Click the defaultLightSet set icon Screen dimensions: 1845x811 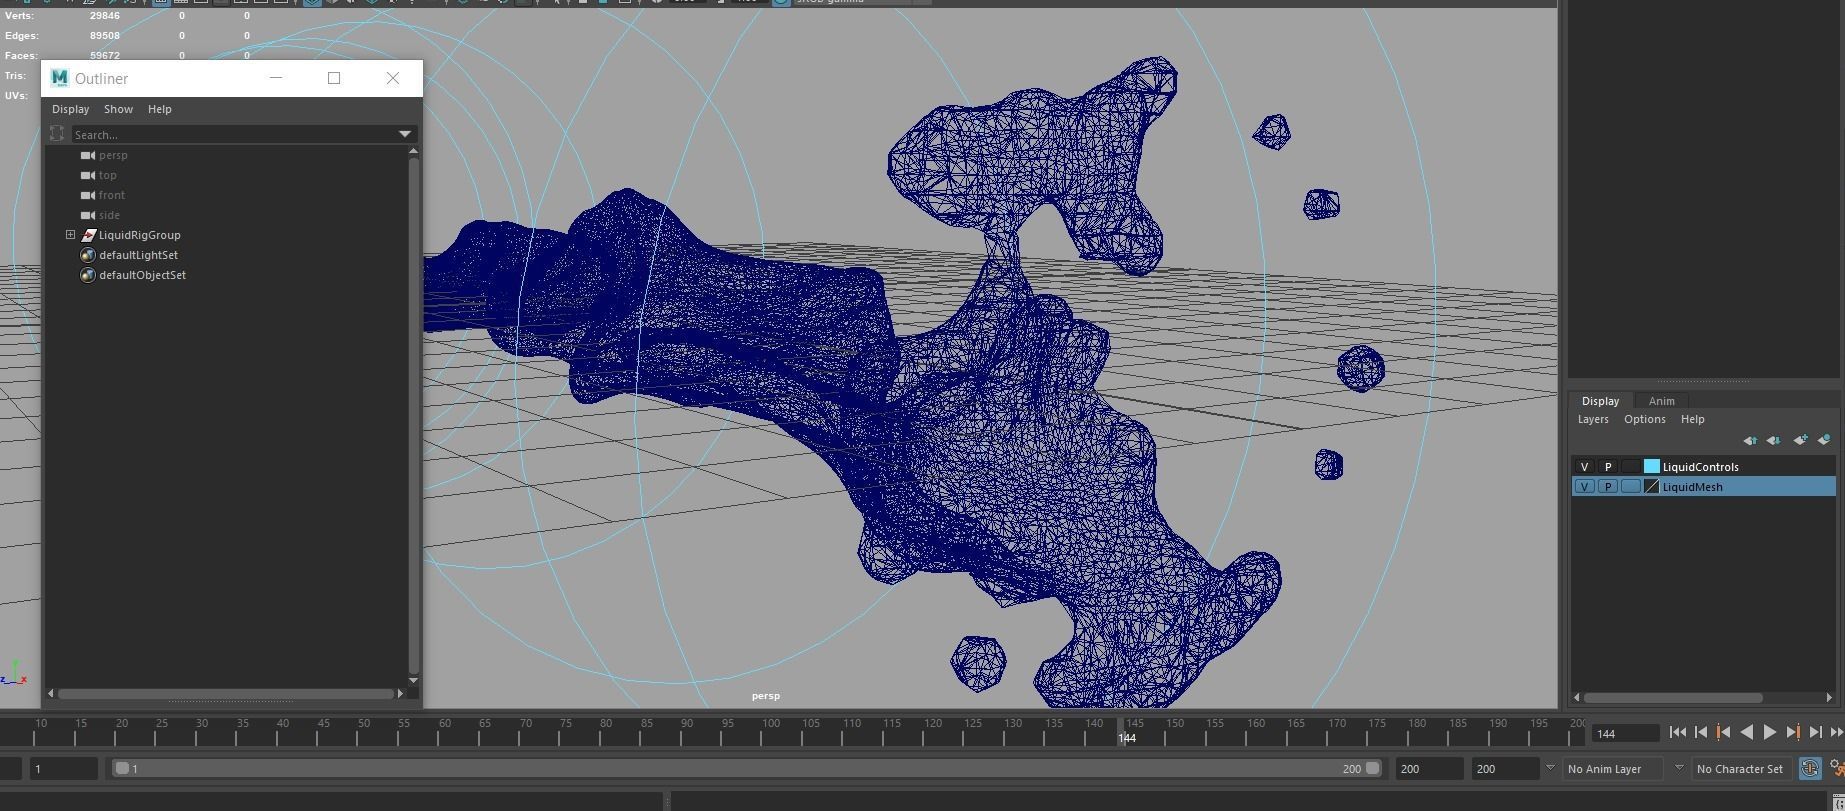pos(88,255)
